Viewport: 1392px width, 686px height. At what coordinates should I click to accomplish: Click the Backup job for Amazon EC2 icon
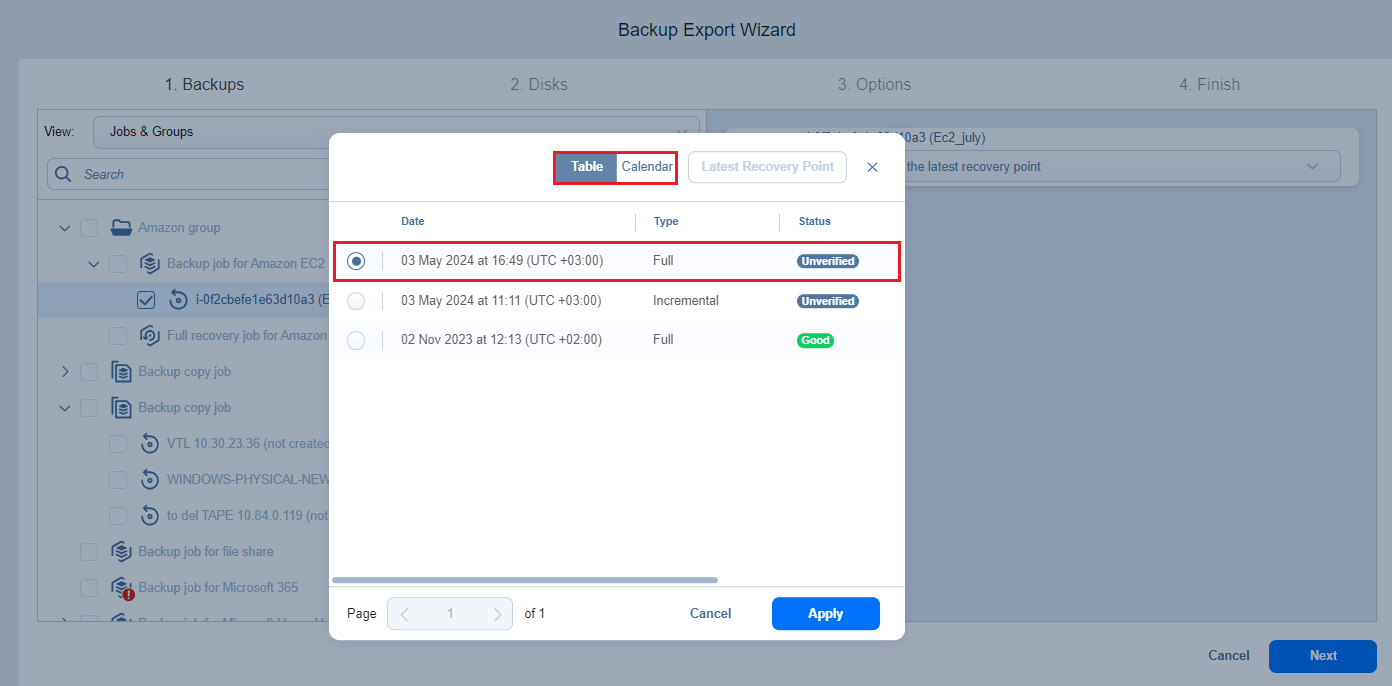pyautogui.click(x=150, y=264)
